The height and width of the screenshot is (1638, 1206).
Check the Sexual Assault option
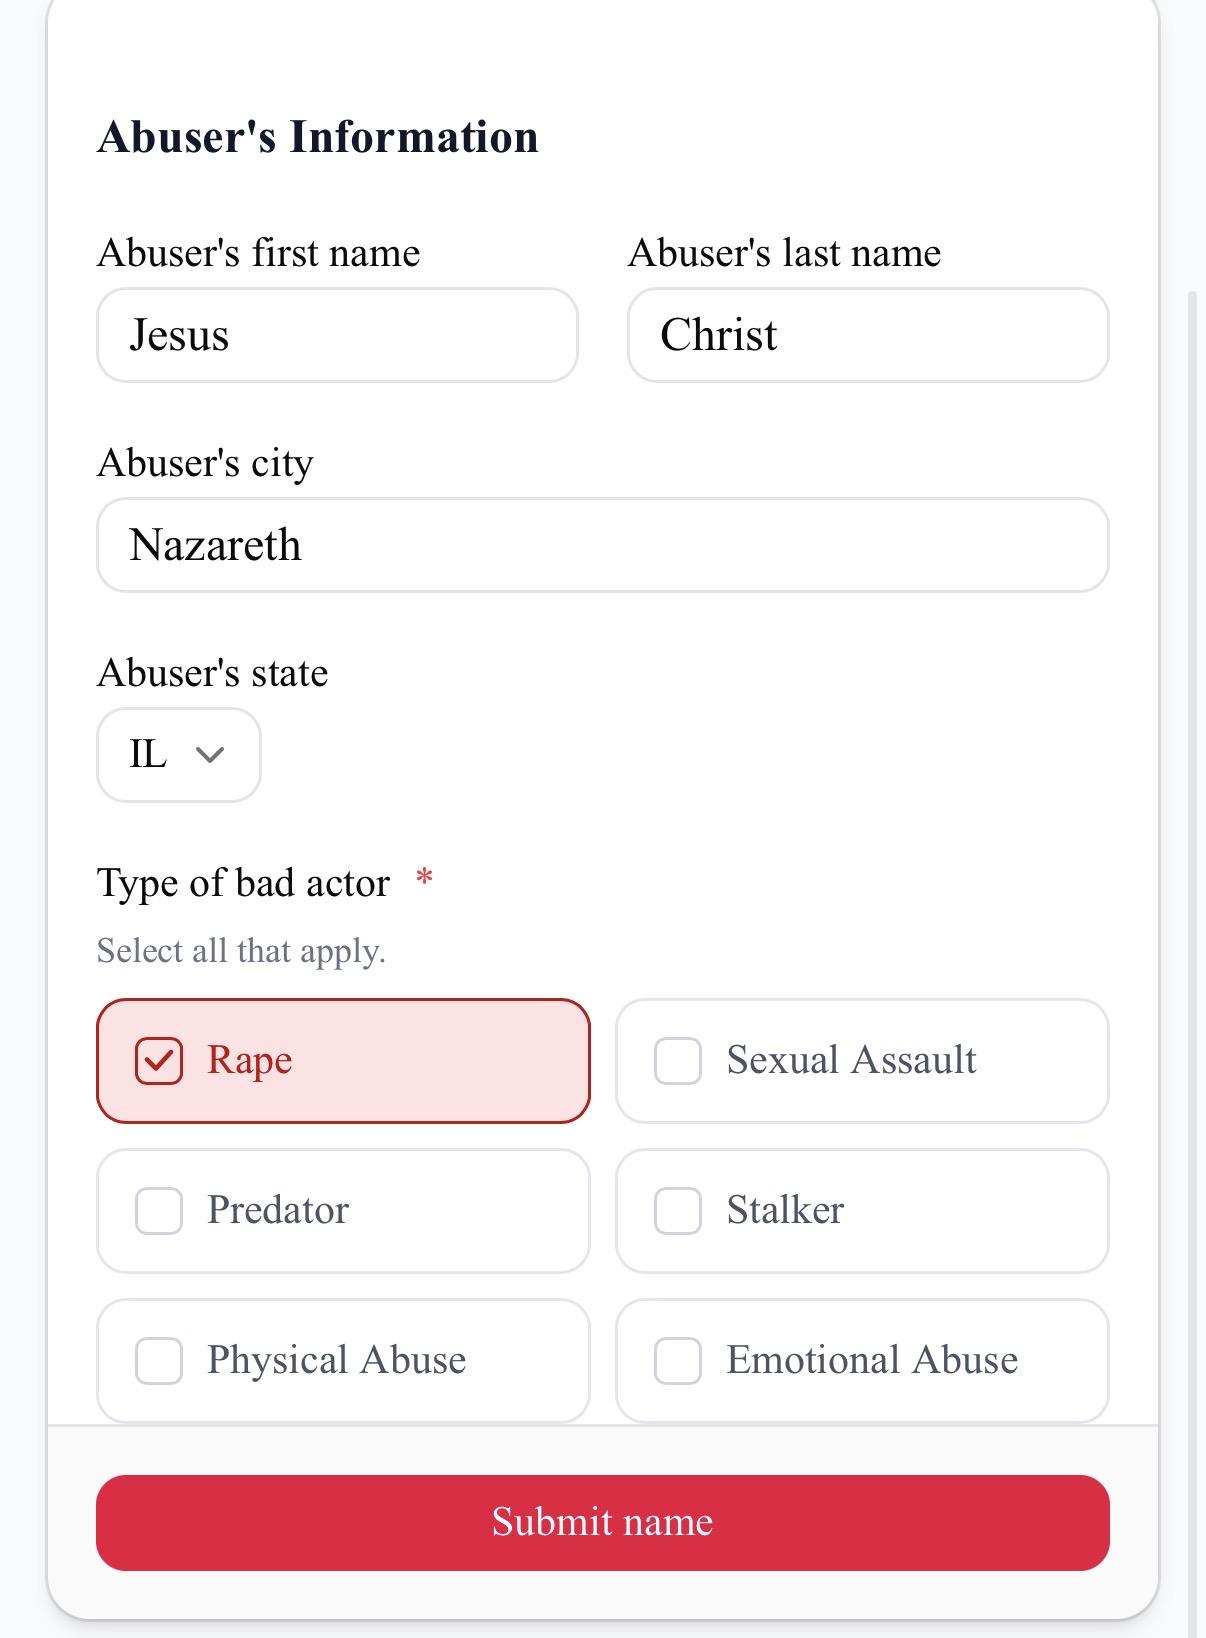click(x=678, y=1061)
